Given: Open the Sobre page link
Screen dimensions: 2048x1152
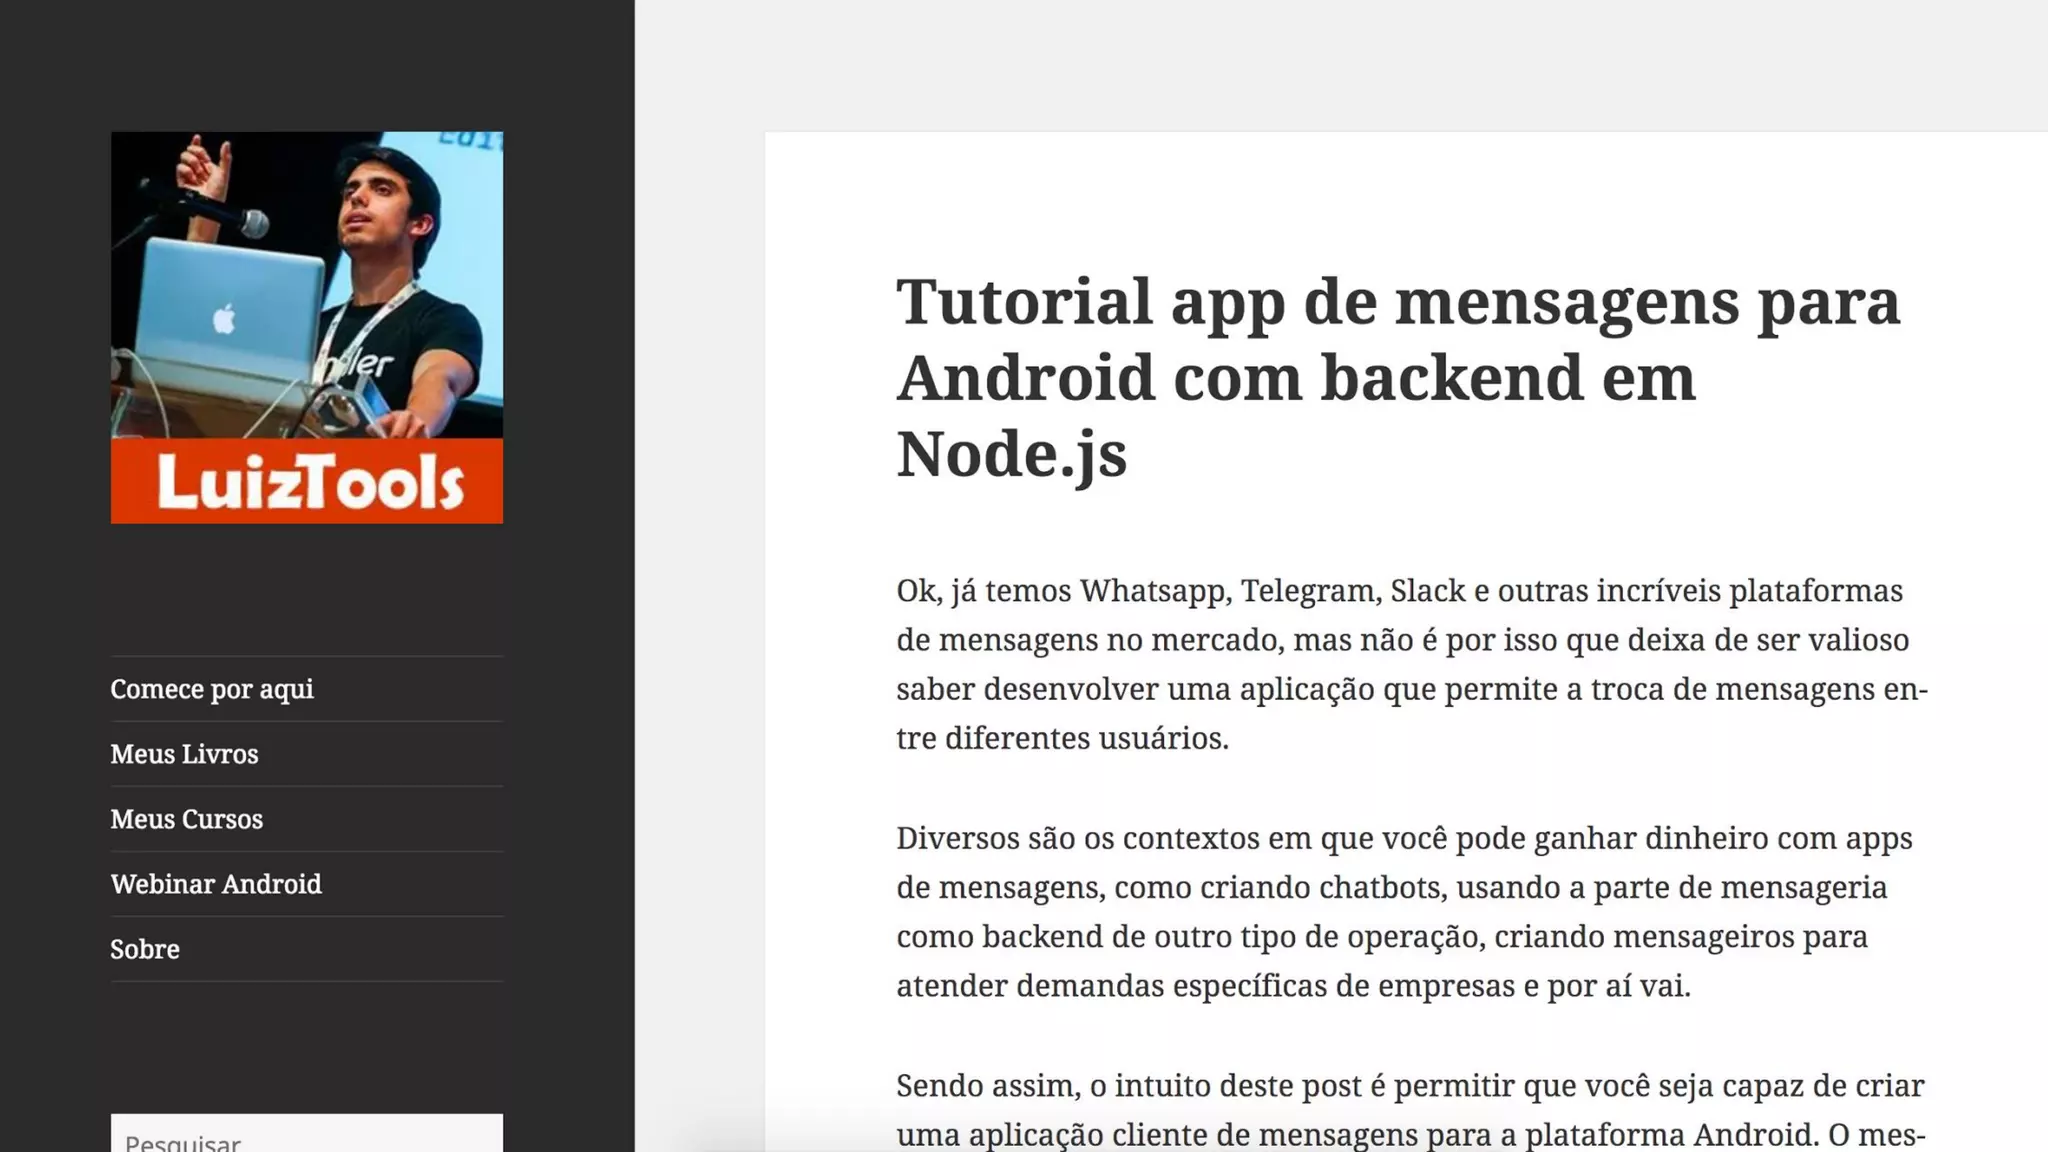Looking at the screenshot, I should pos(145,949).
